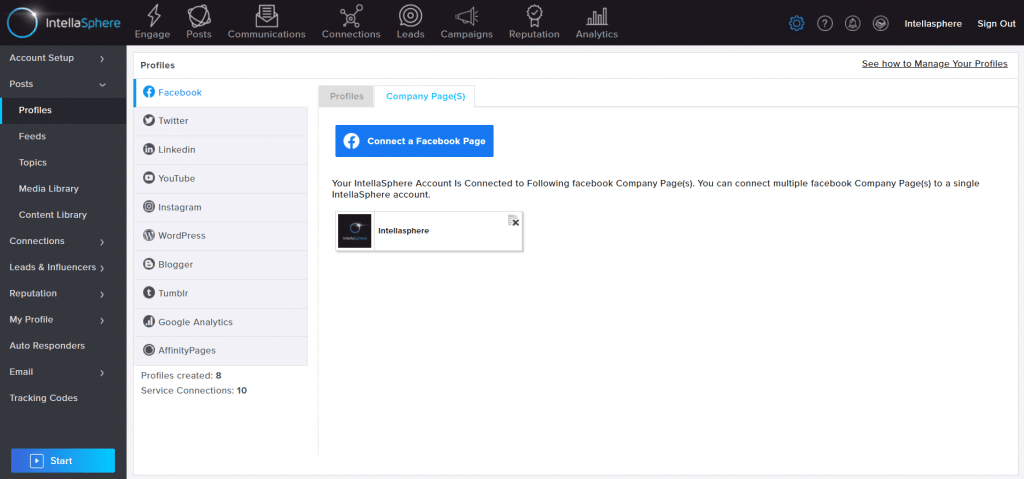The image size is (1024, 479).
Task: Click the Start button
Action: [63, 461]
